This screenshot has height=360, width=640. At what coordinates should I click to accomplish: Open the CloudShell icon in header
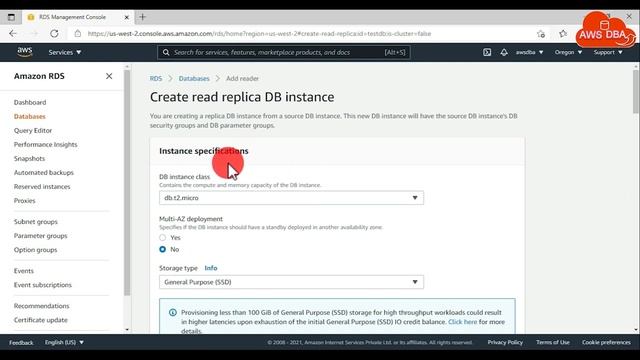tap(487, 52)
